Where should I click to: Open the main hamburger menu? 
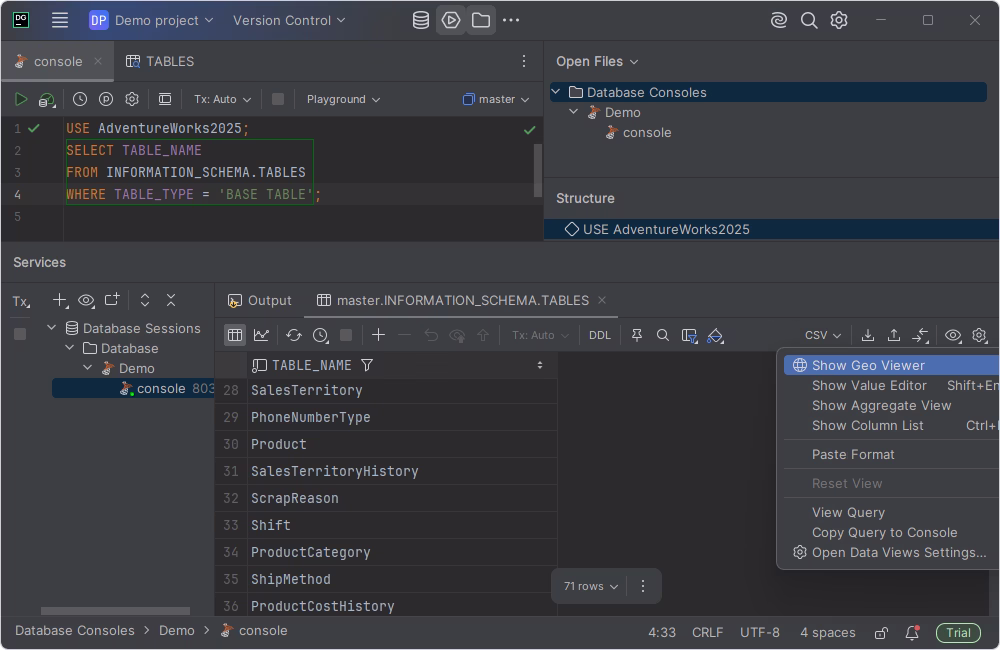pos(59,20)
